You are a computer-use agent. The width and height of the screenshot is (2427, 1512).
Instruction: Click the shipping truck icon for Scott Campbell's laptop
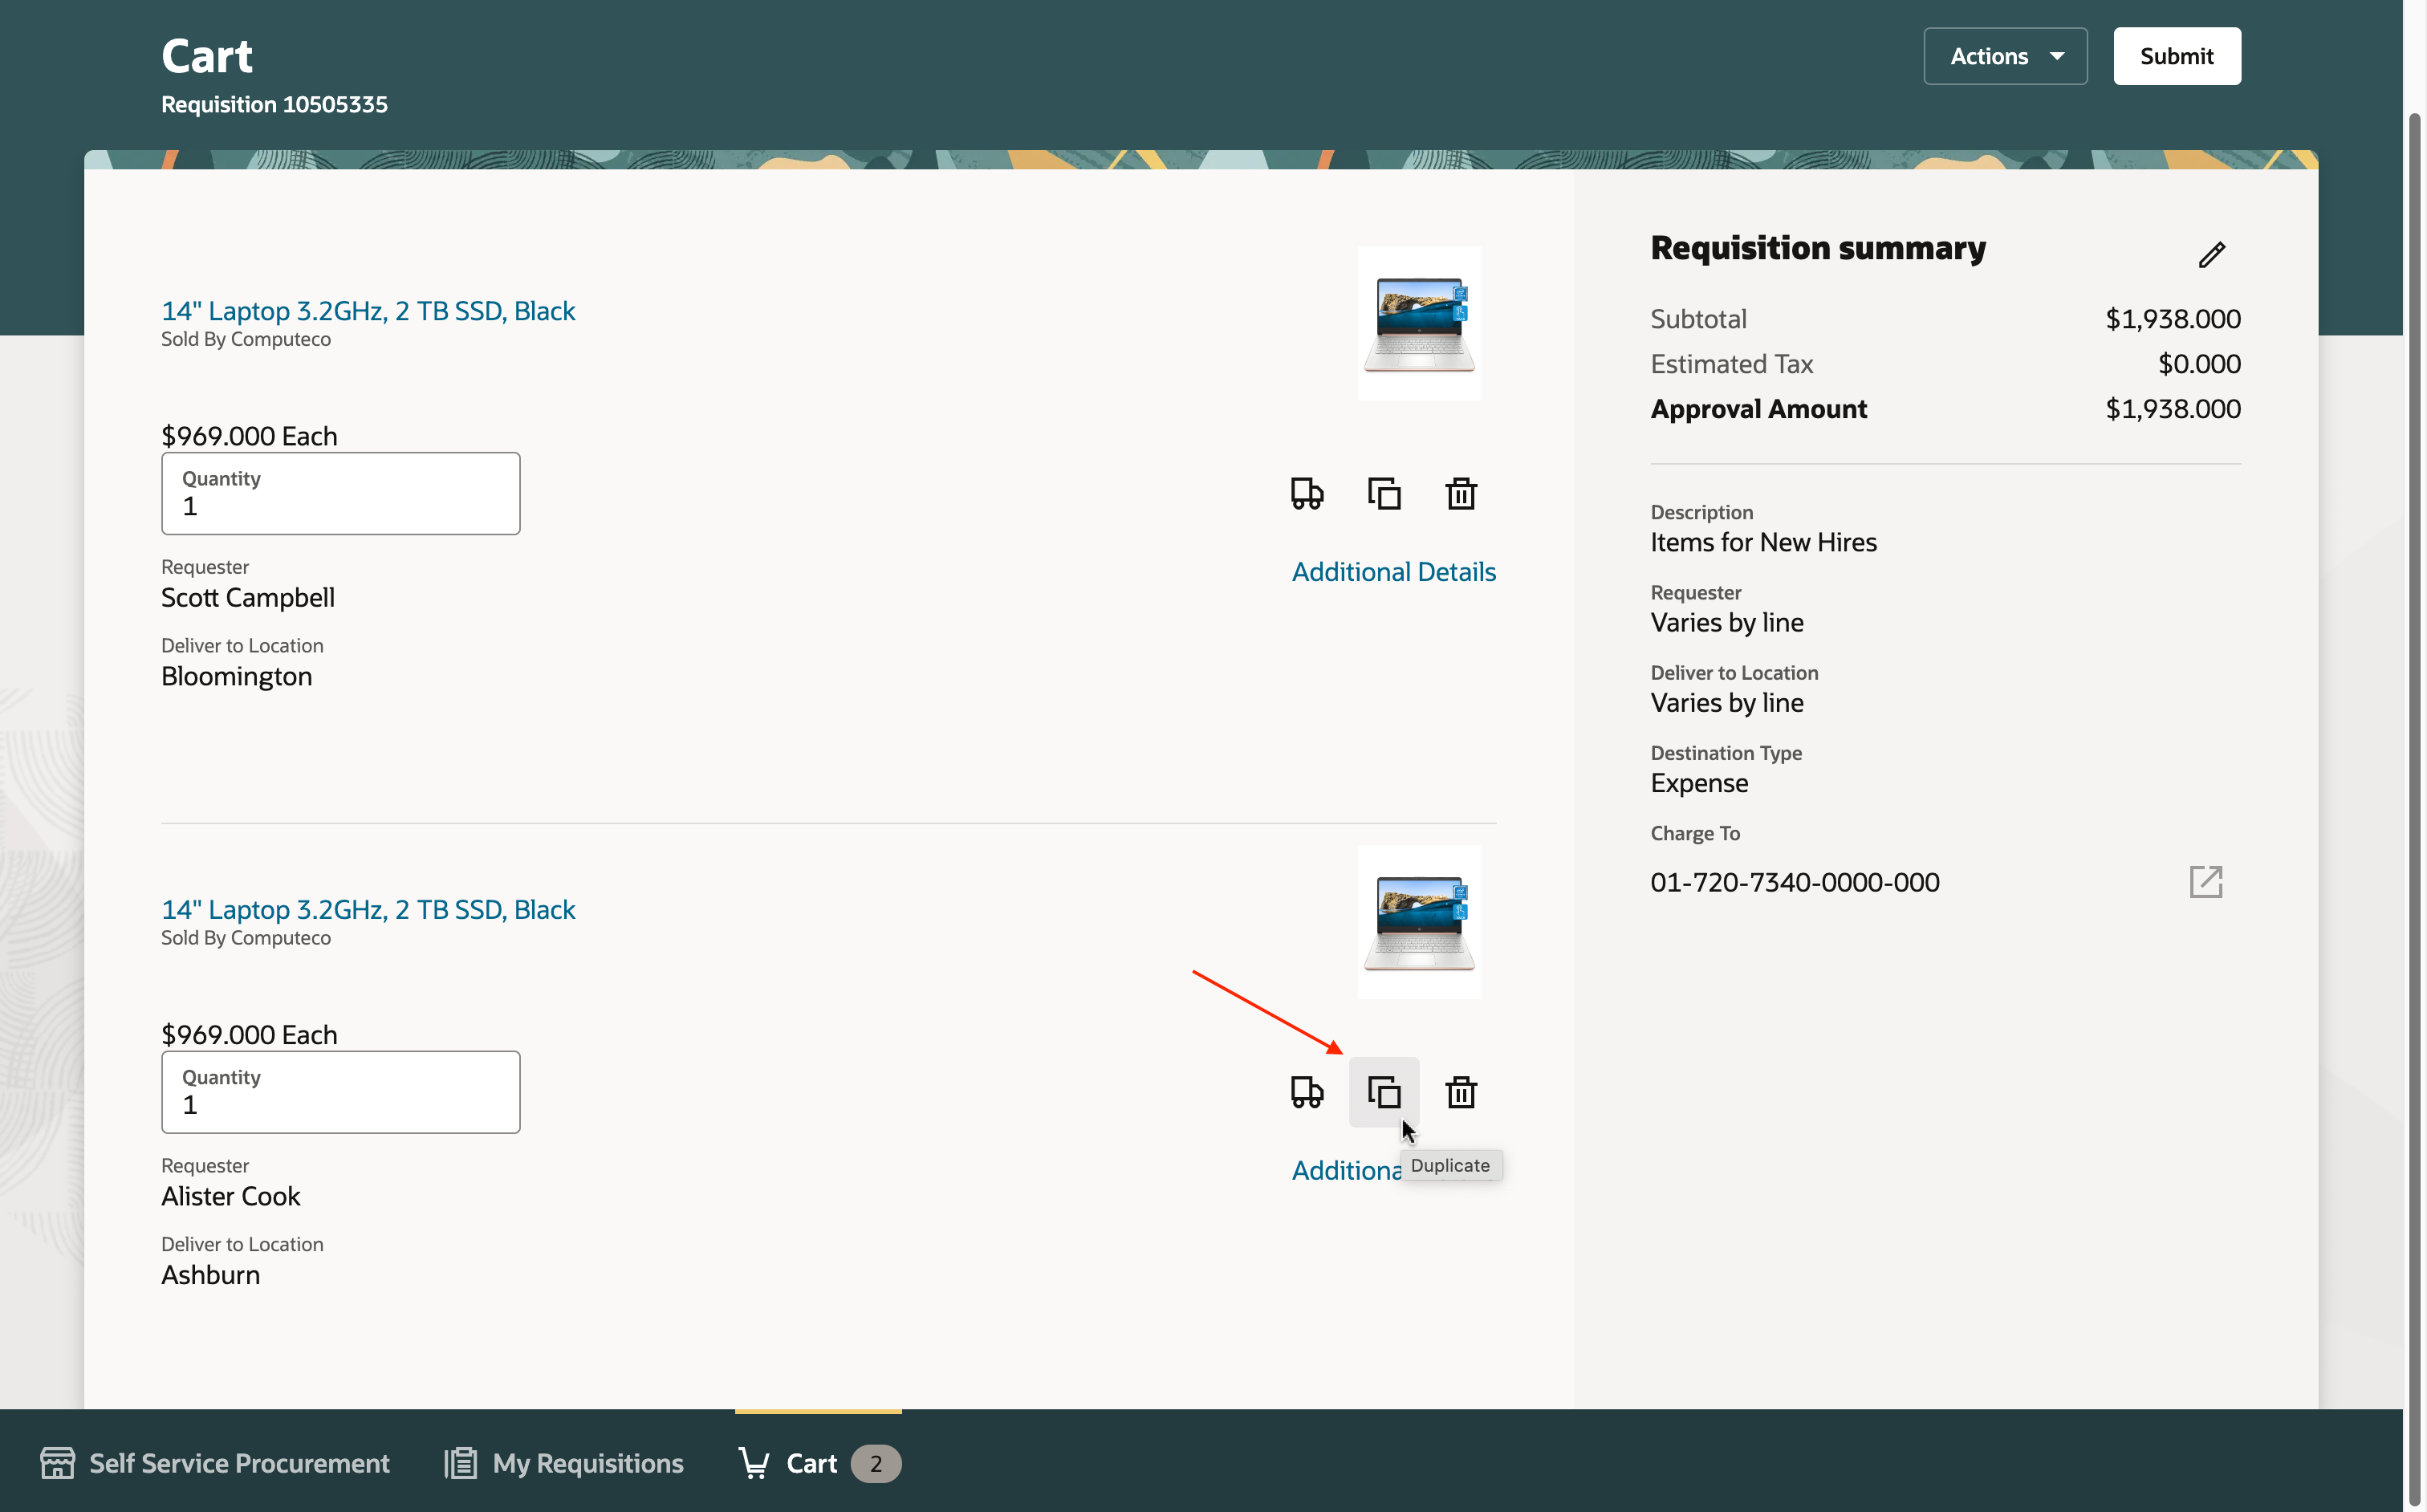pyautogui.click(x=1307, y=493)
